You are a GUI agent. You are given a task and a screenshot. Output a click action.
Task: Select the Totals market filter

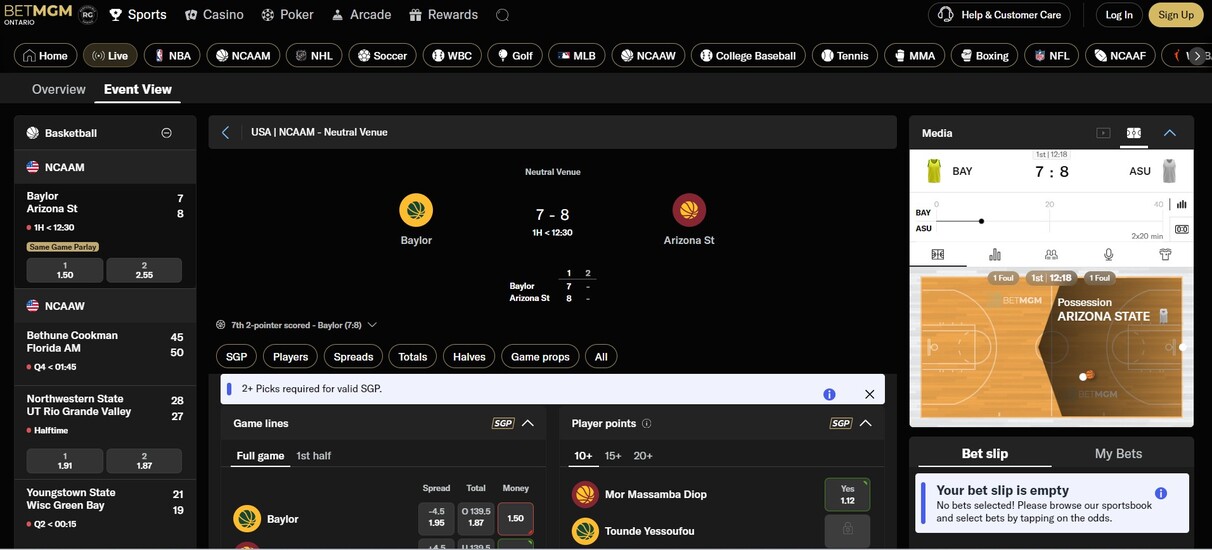click(413, 356)
